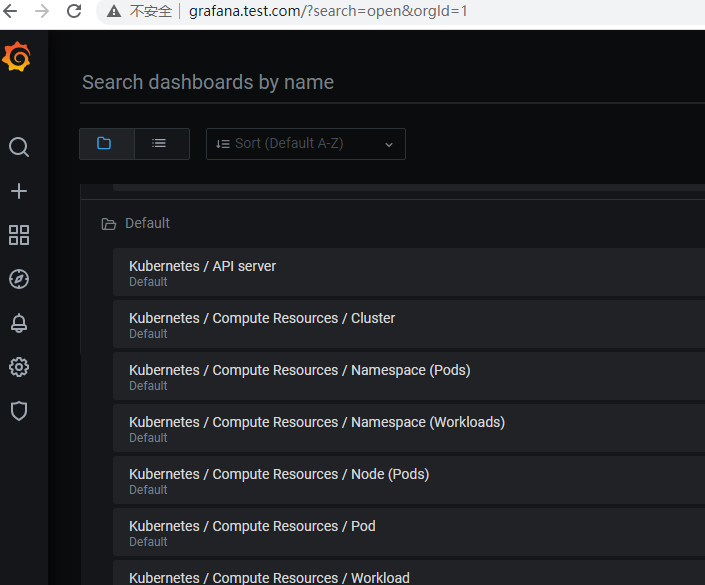Open the Create plus icon in sidebar
The width and height of the screenshot is (705, 585).
(x=19, y=191)
